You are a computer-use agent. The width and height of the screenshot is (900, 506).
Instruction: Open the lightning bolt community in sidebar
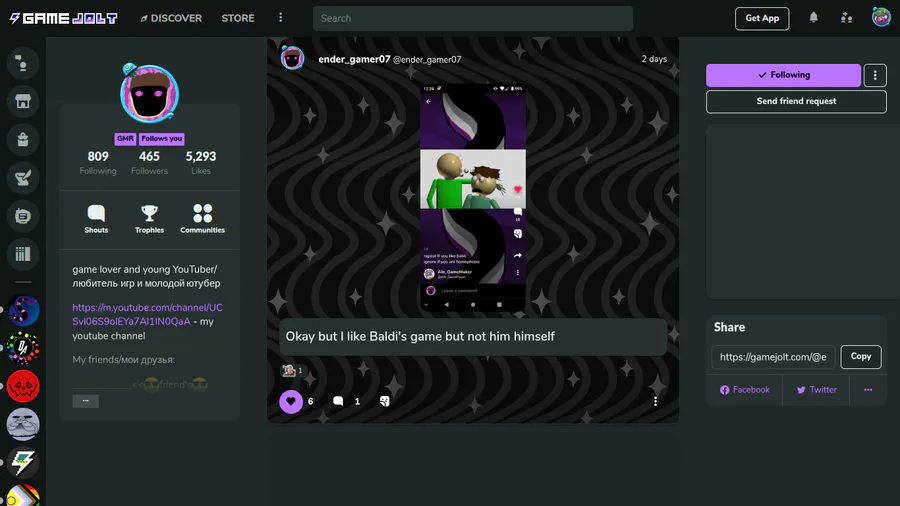[x=23, y=462]
